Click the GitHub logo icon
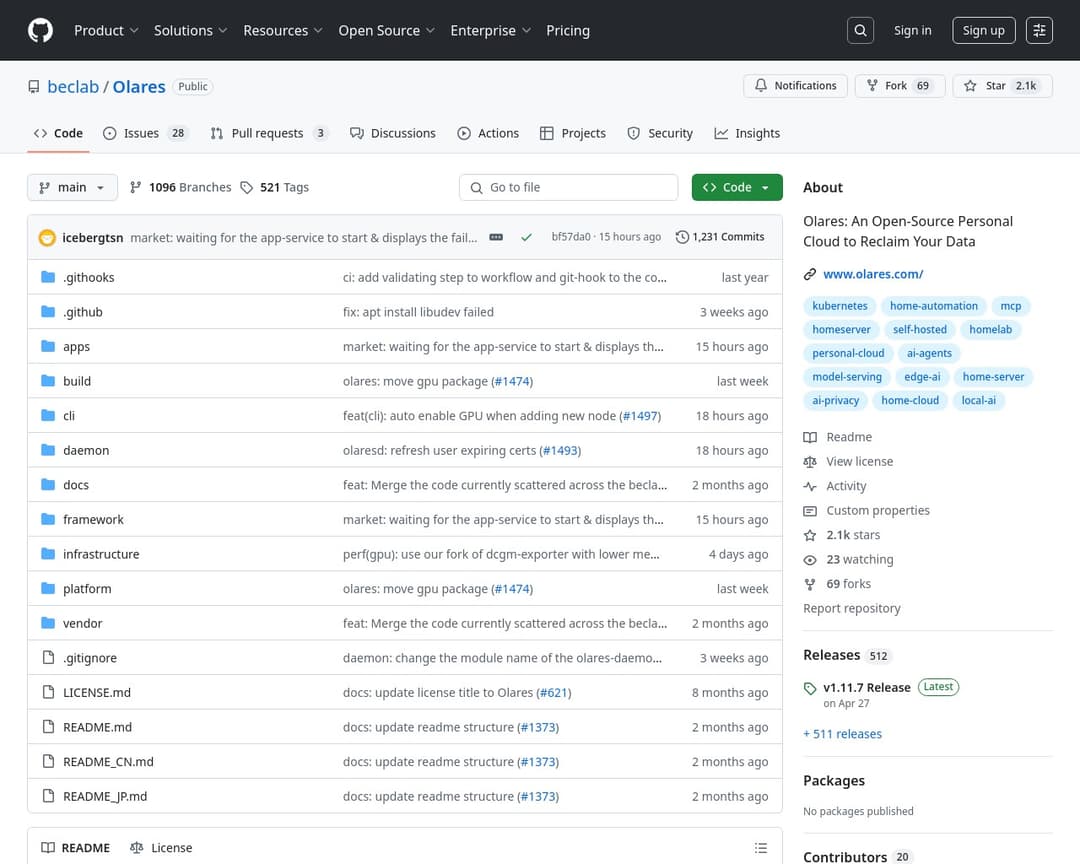1080x864 pixels. coord(41,30)
